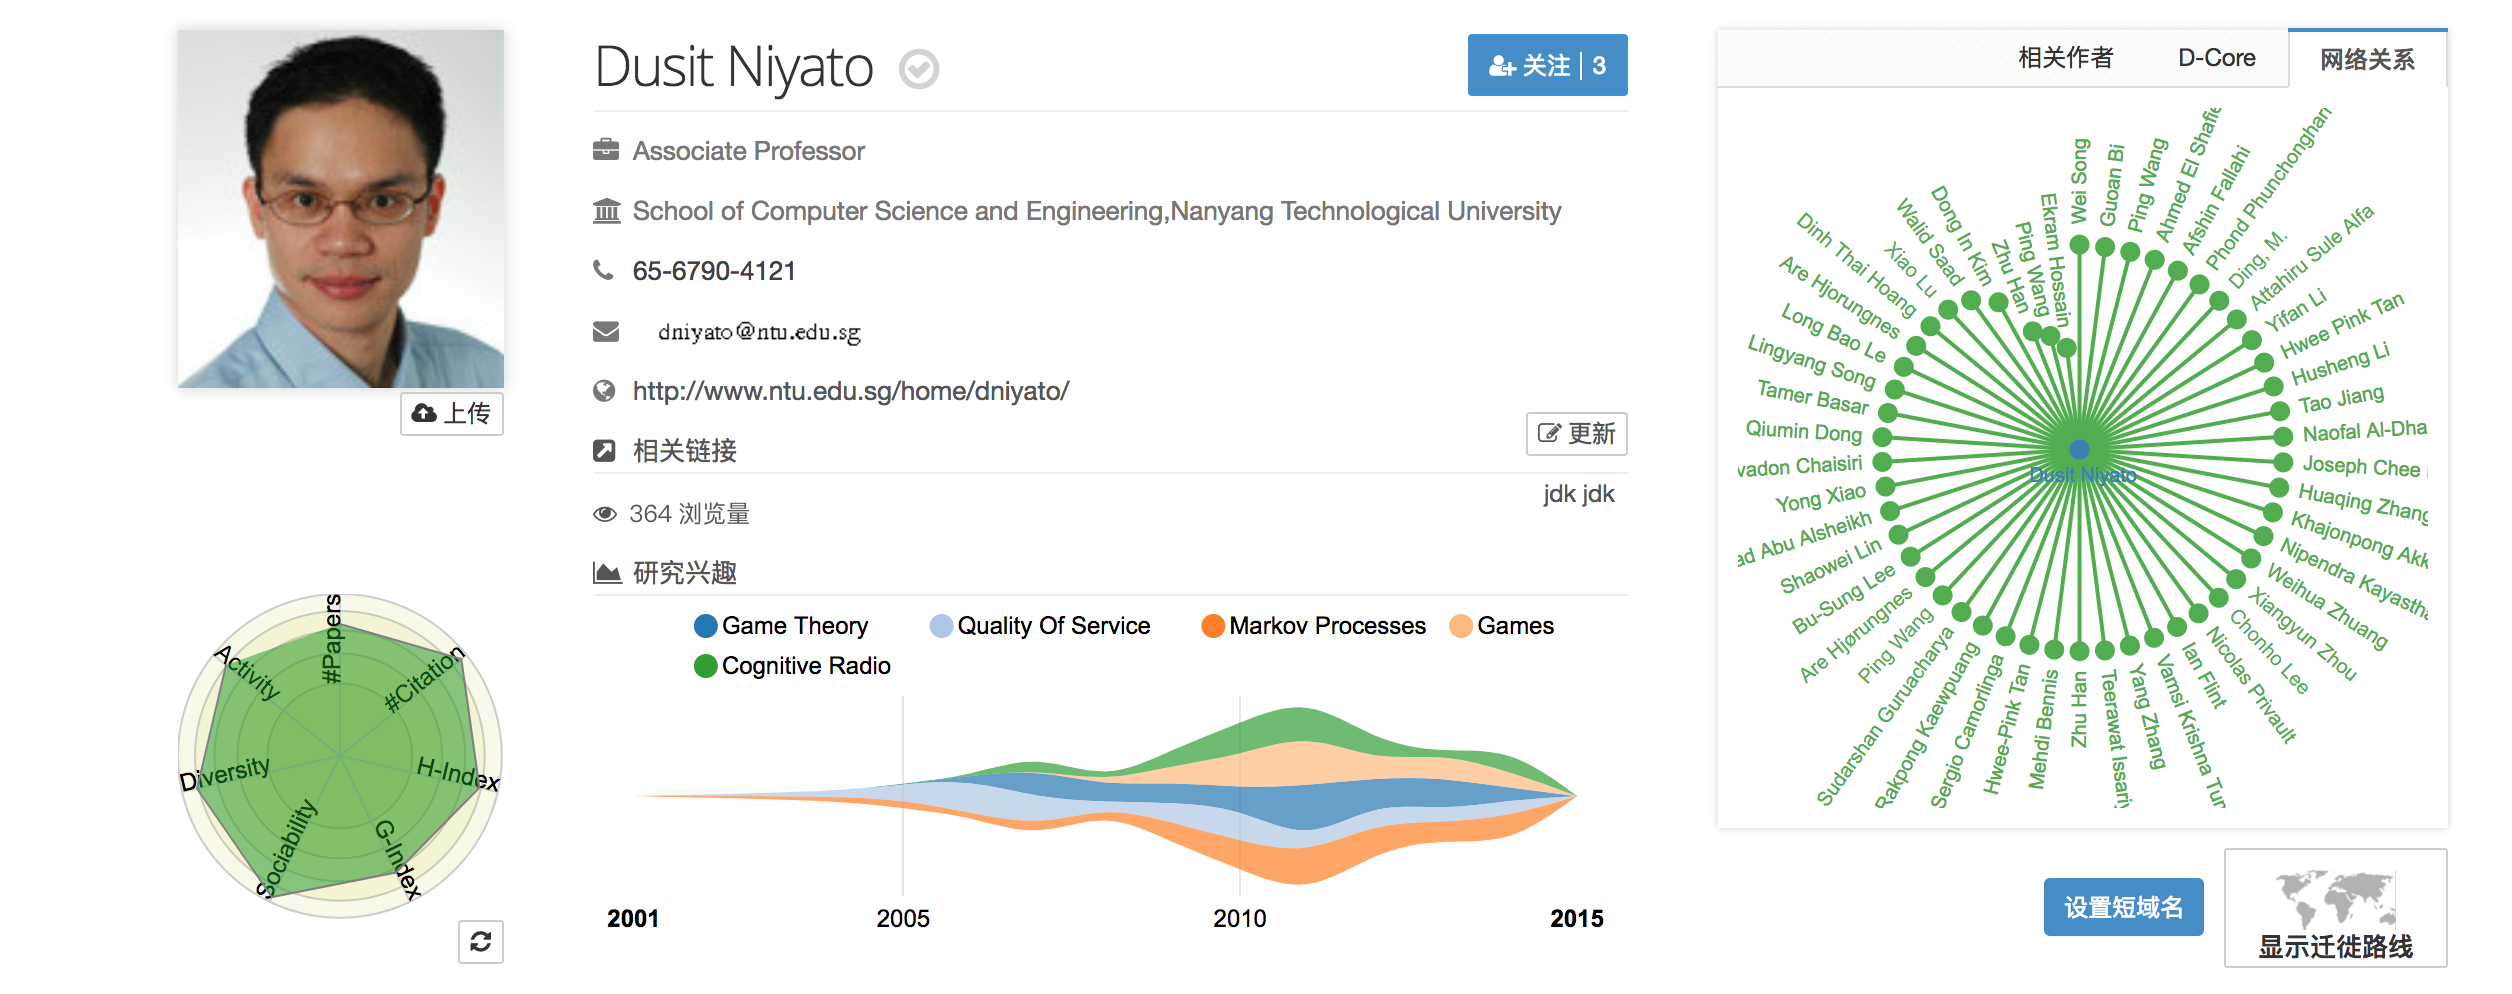Click the refresh icon below radar chart
2512x994 pixels.
click(x=481, y=942)
